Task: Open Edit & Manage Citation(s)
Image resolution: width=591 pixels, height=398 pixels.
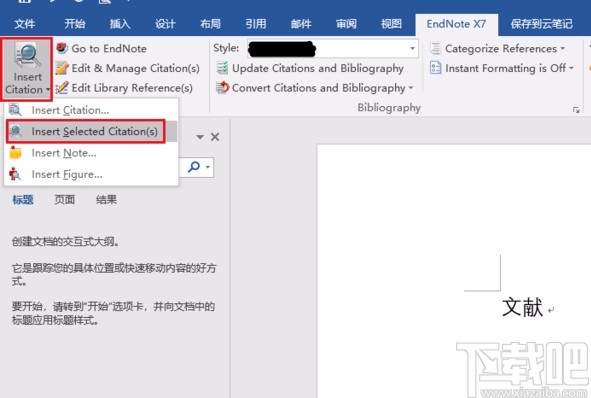Action: (127, 68)
